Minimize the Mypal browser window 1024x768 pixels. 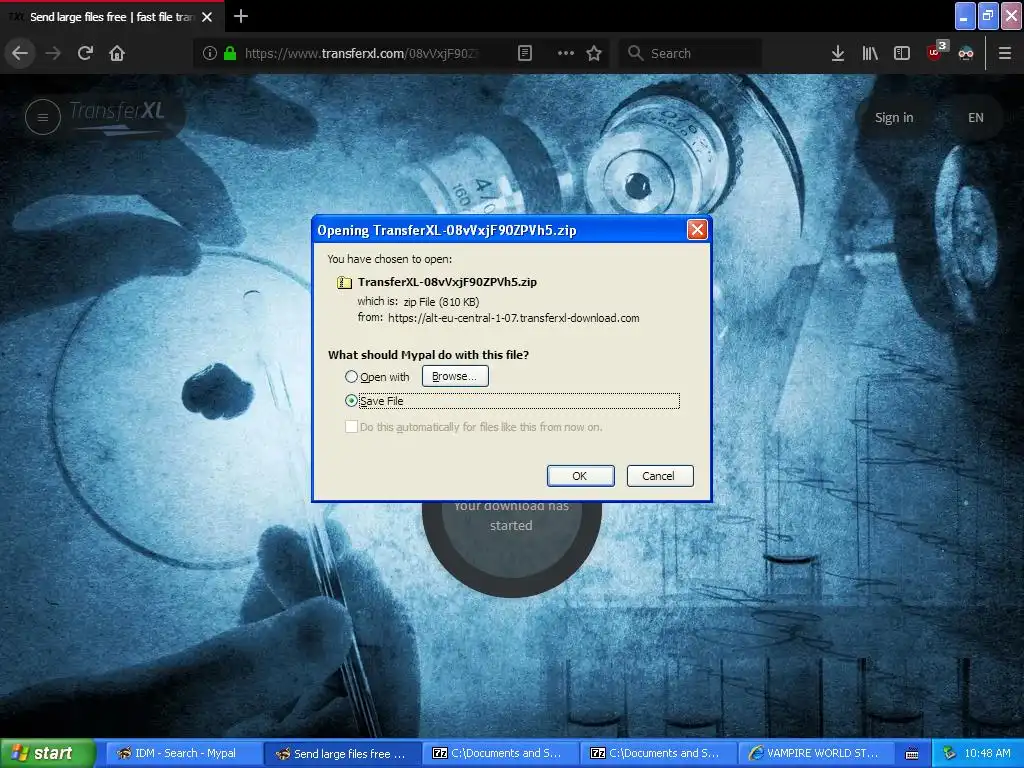click(x=965, y=16)
